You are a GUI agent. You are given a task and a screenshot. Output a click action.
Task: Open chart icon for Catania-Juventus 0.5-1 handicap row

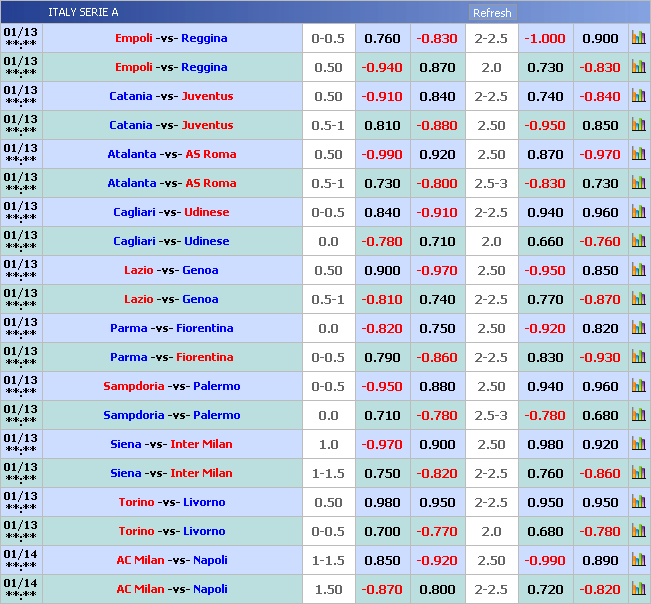[x=638, y=125]
